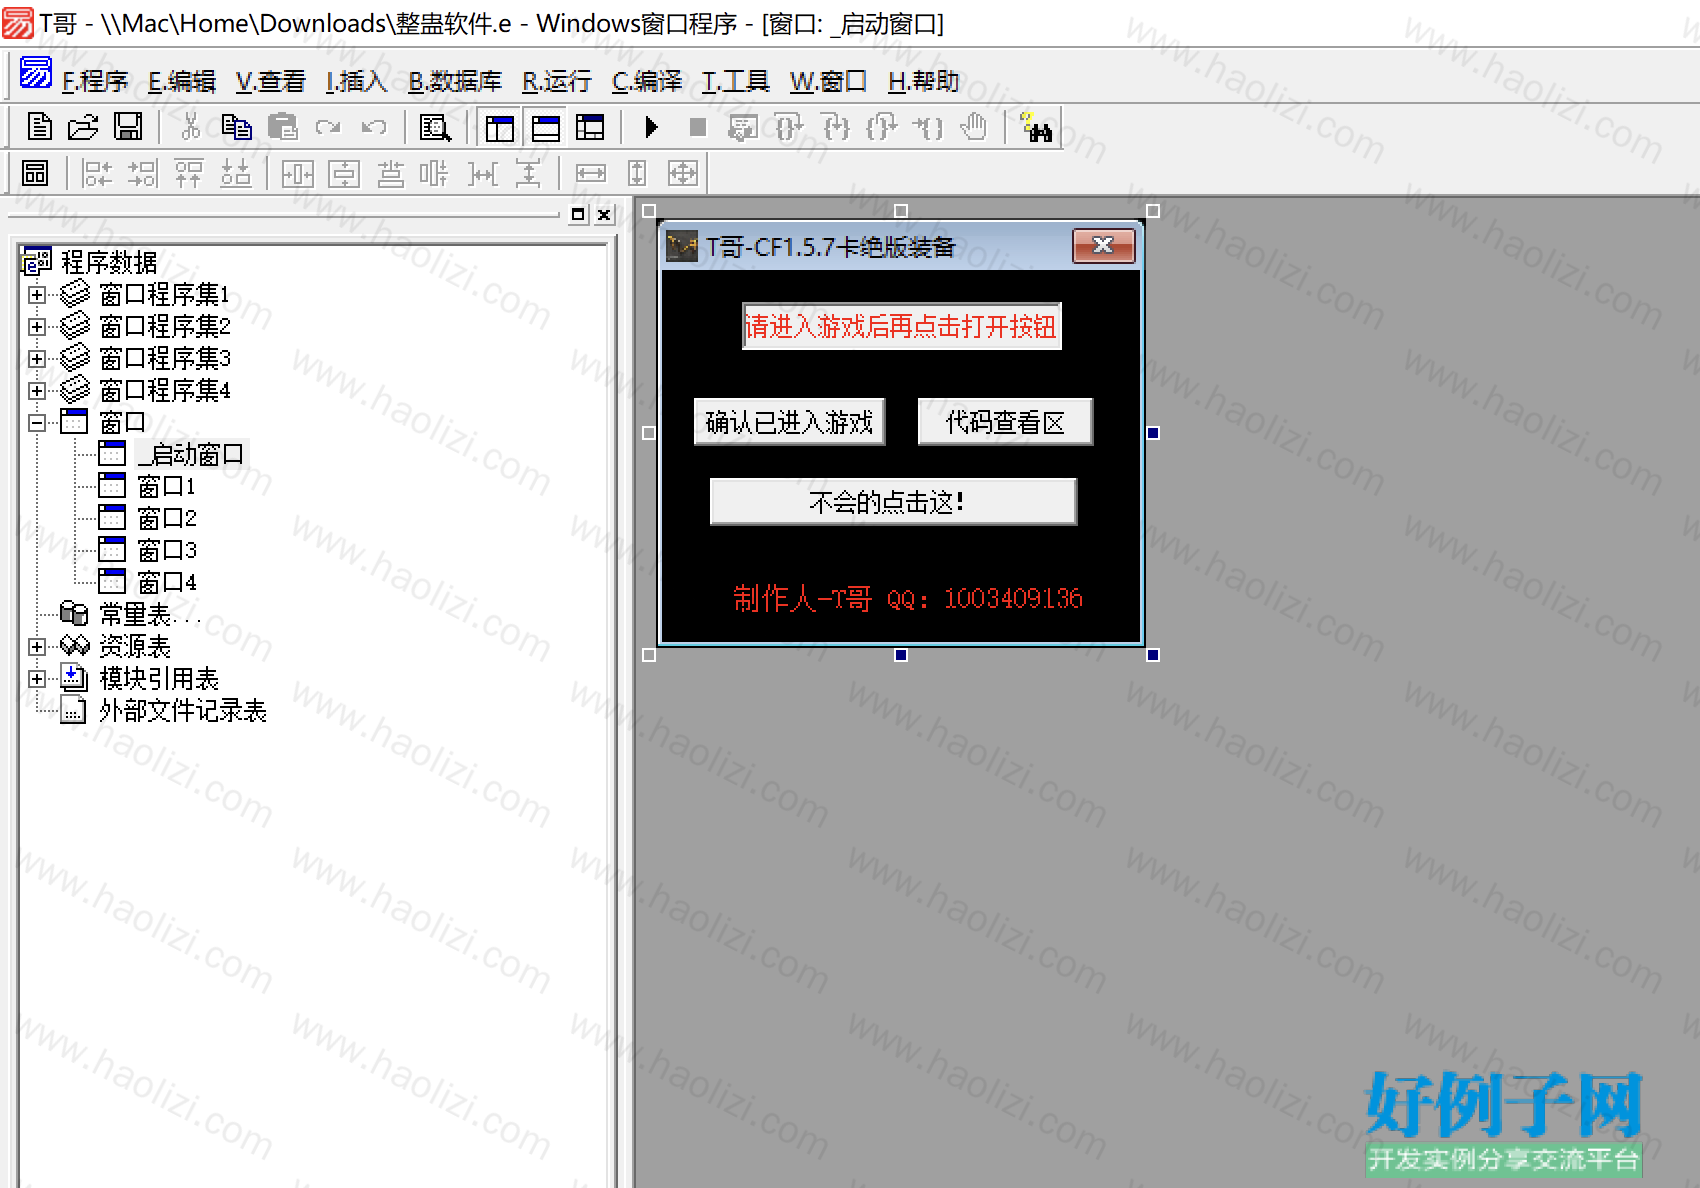Toggle the status panel layout icon

(x=545, y=127)
